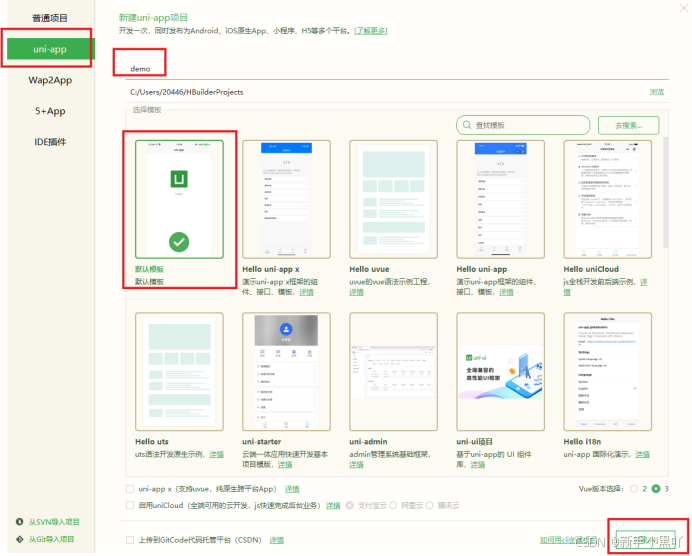Open 详情 link beside 启用uniCloud checkbox
Screen dimensions: 692x556
[x=333, y=505]
